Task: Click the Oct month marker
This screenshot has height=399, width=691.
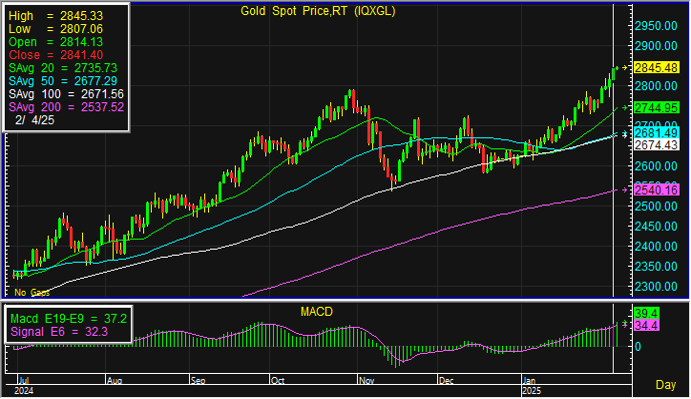Action: coord(278,380)
